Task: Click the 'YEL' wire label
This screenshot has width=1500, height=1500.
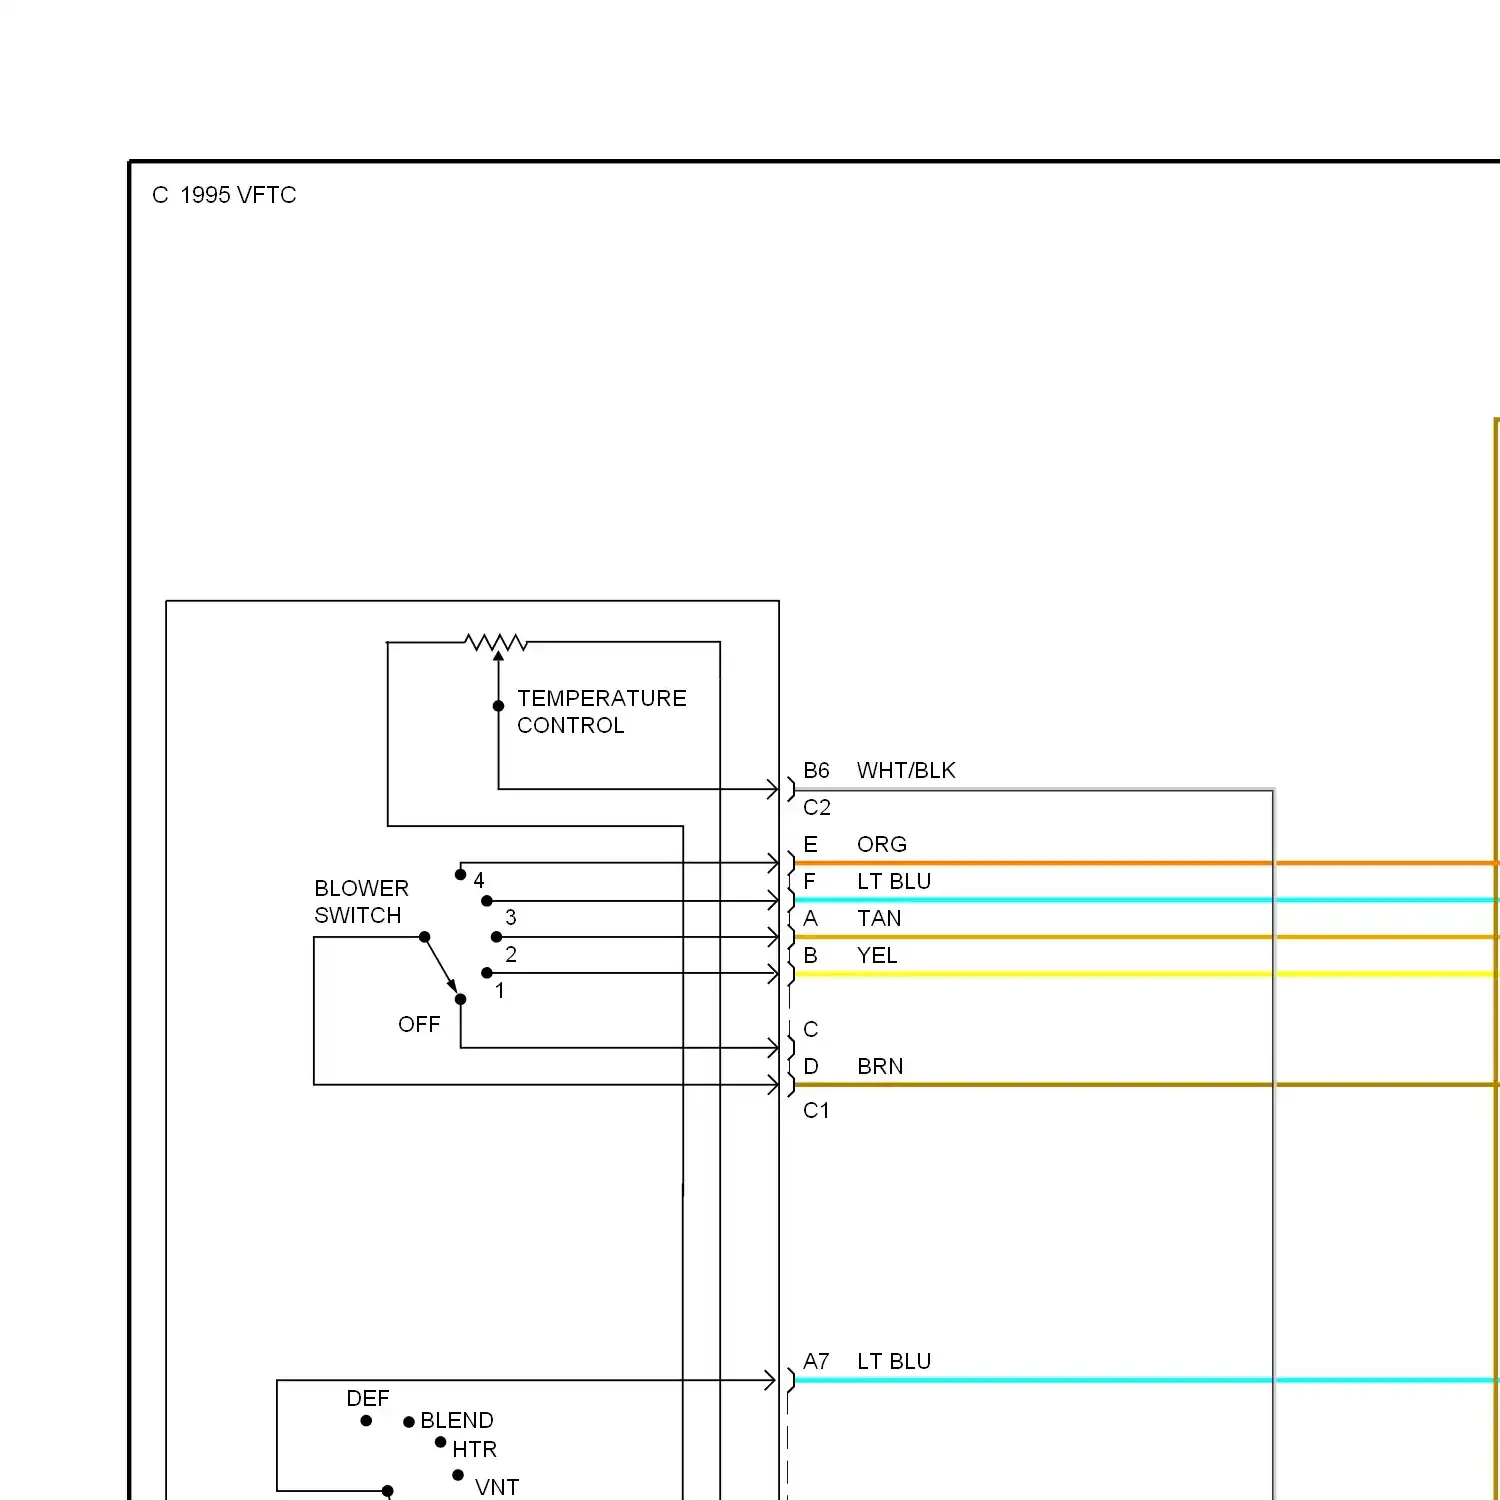Action: point(876,955)
